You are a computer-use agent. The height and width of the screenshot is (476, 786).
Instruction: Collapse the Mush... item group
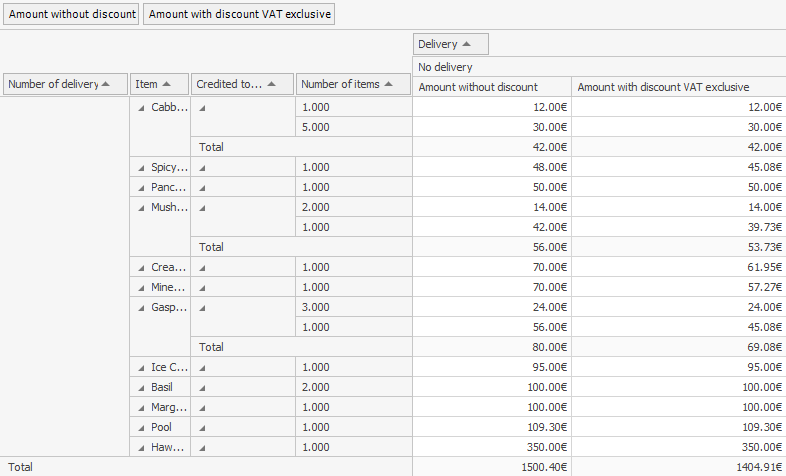[x=141, y=207]
